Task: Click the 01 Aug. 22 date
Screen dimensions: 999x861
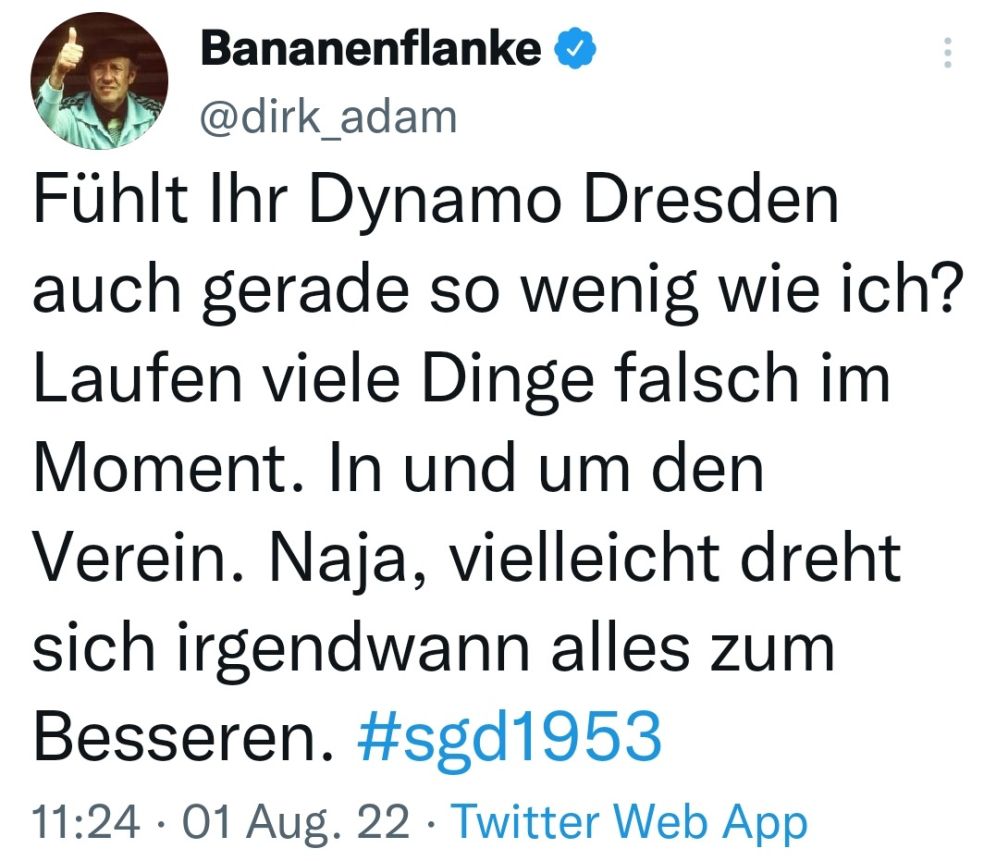Action: 296,822
